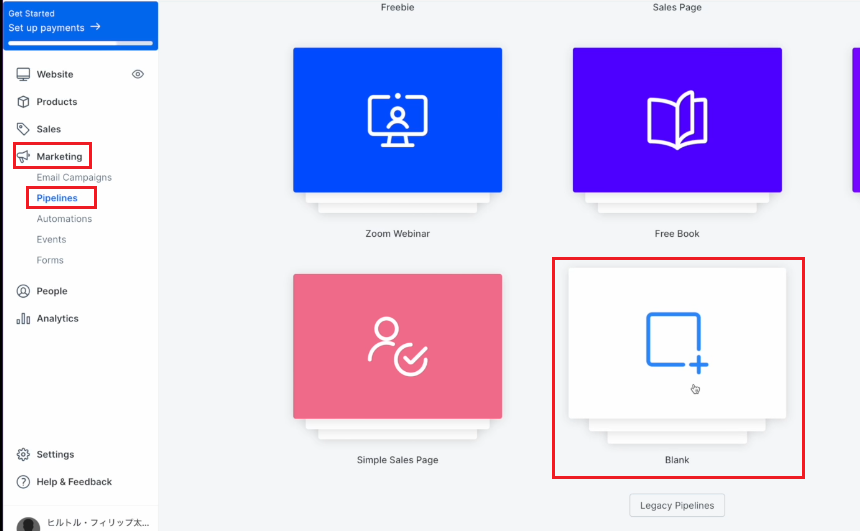Image resolution: width=860 pixels, height=531 pixels.
Task: Click the user profile avatar
Action: (28, 524)
